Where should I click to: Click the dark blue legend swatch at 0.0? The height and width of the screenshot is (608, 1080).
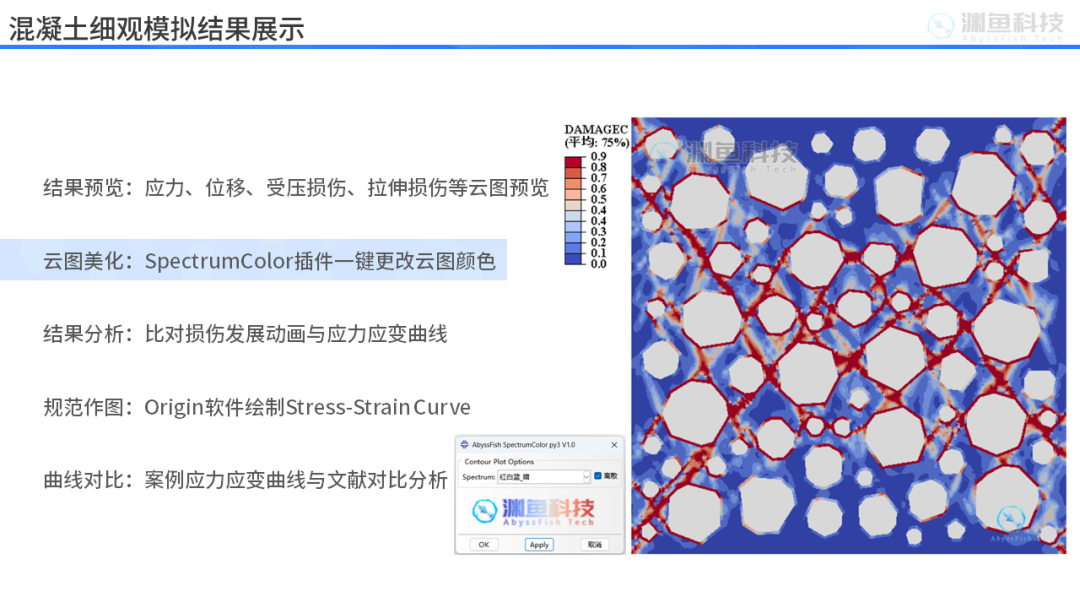(x=573, y=259)
